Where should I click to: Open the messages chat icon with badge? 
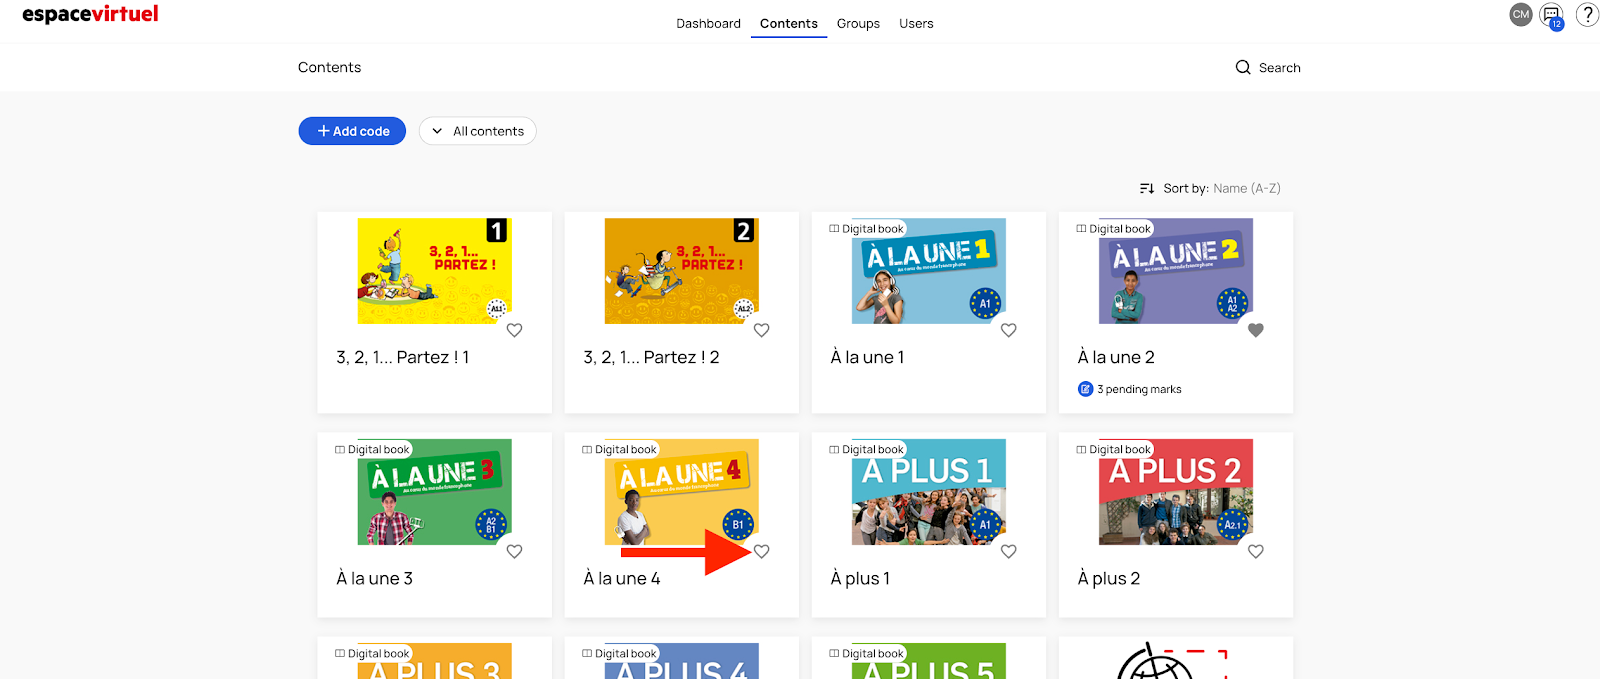coord(1551,15)
